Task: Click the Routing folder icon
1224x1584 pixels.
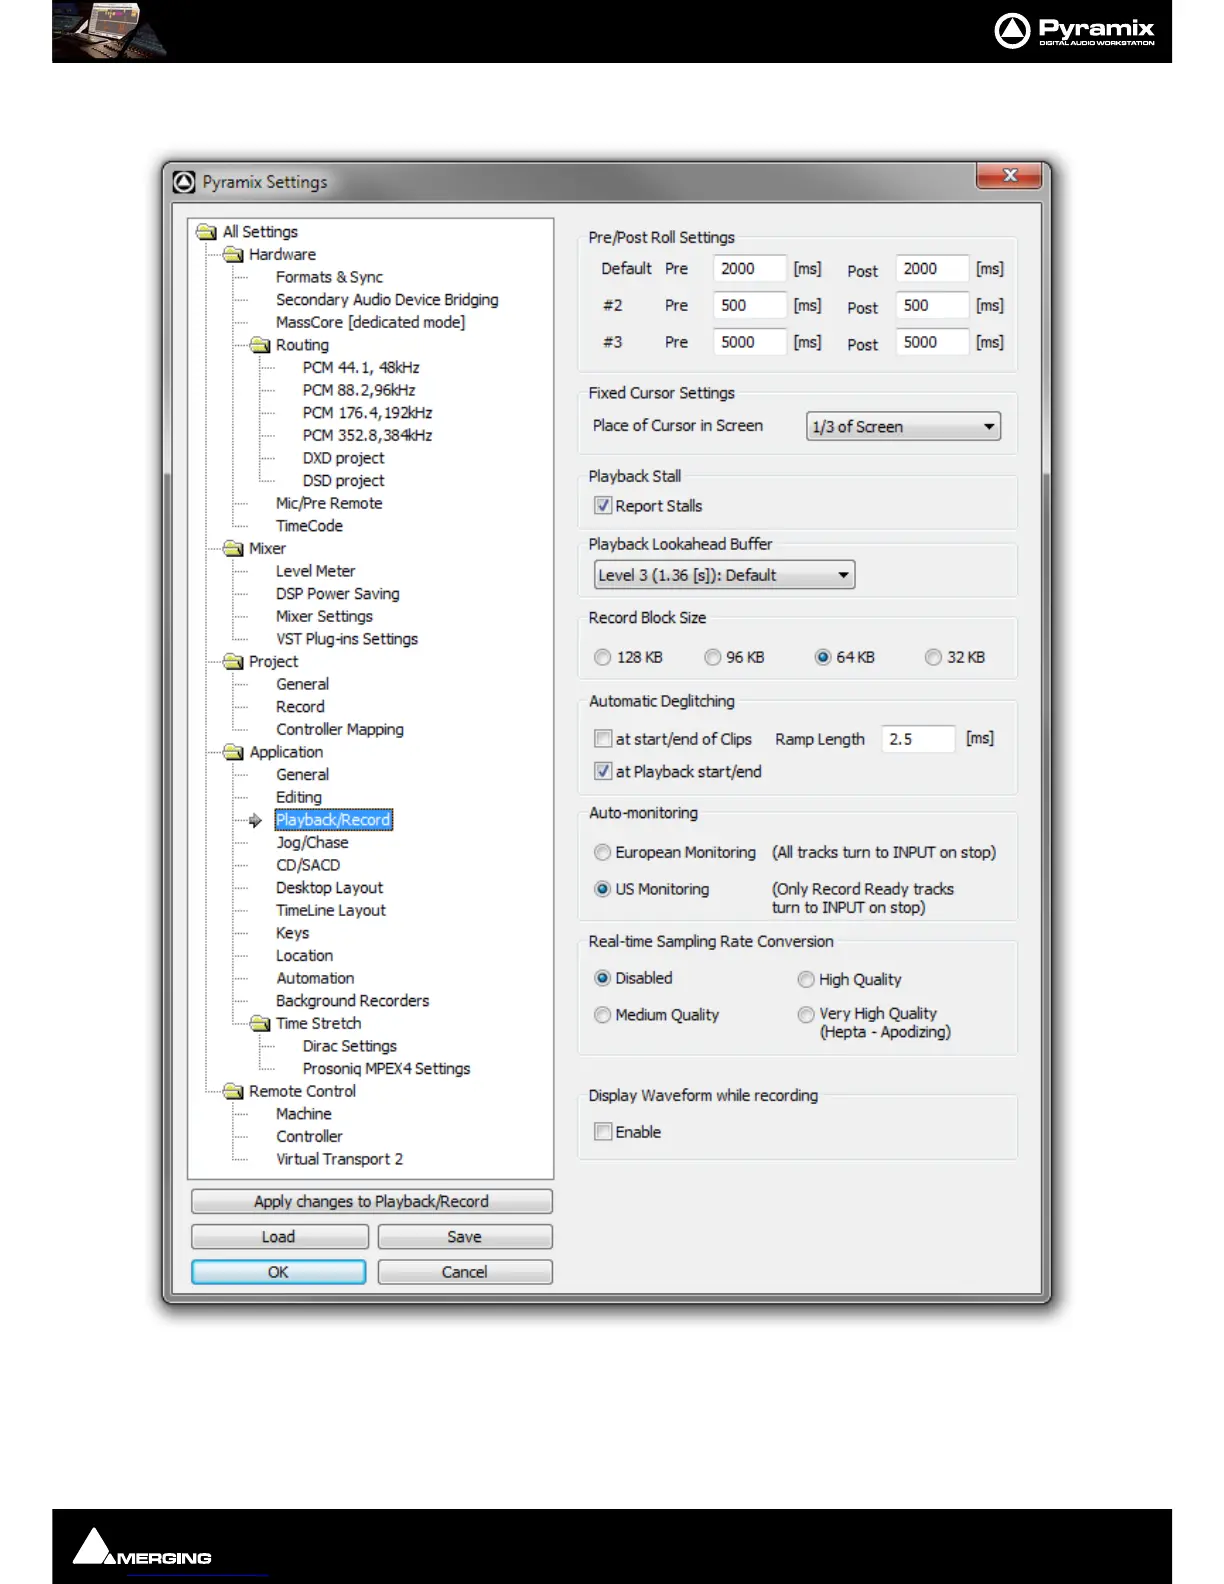Action: click(260, 345)
